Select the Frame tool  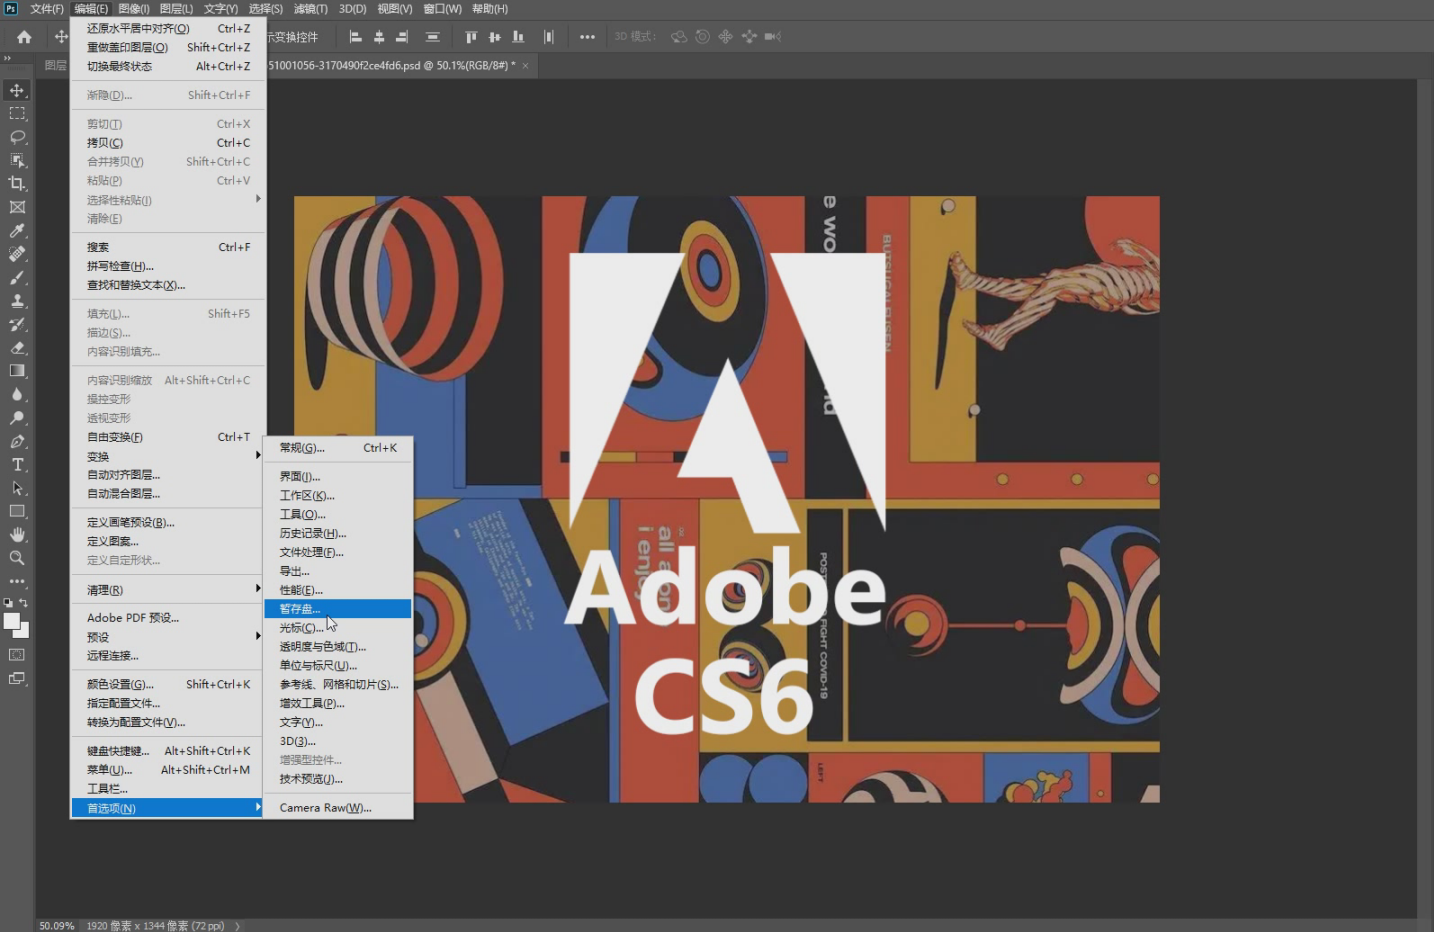pos(17,207)
